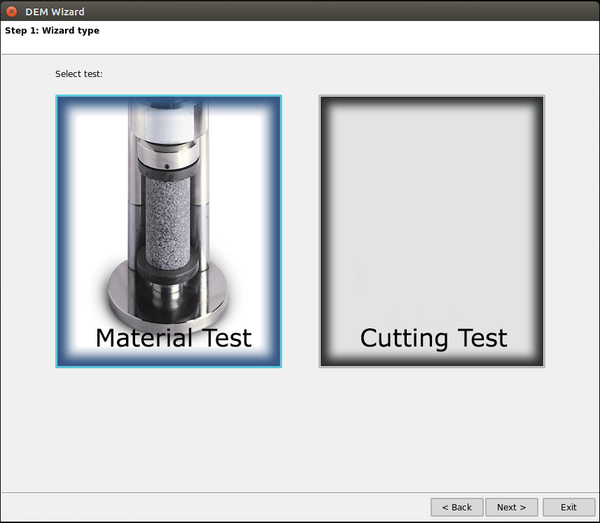600x523 pixels.
Task: Click the DEM Wizard title bar text
Action: pyautogui.click(x=55, y=12)
